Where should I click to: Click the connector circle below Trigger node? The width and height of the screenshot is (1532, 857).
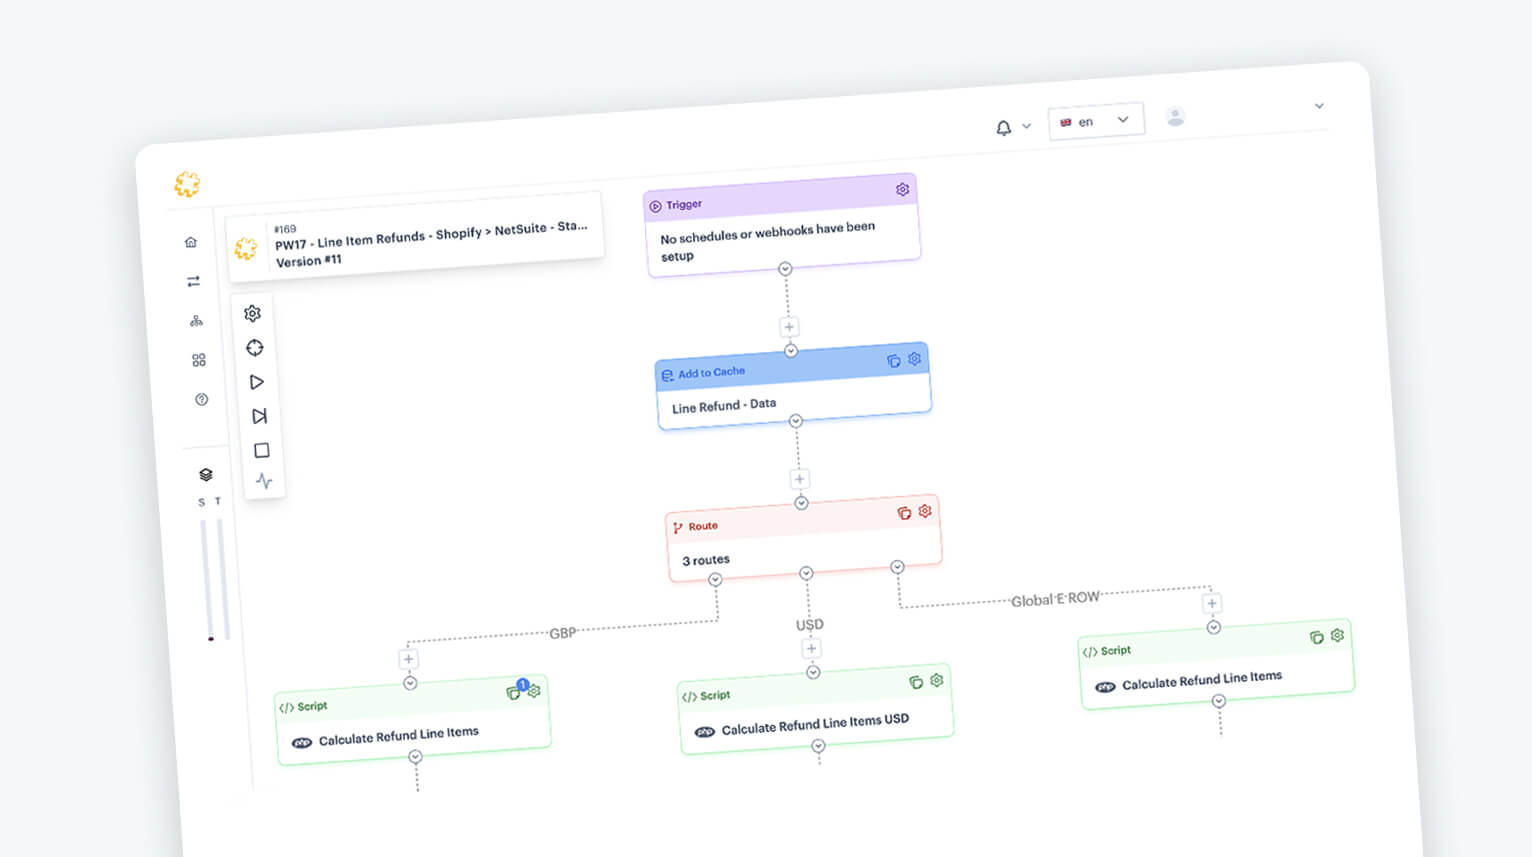785,269
